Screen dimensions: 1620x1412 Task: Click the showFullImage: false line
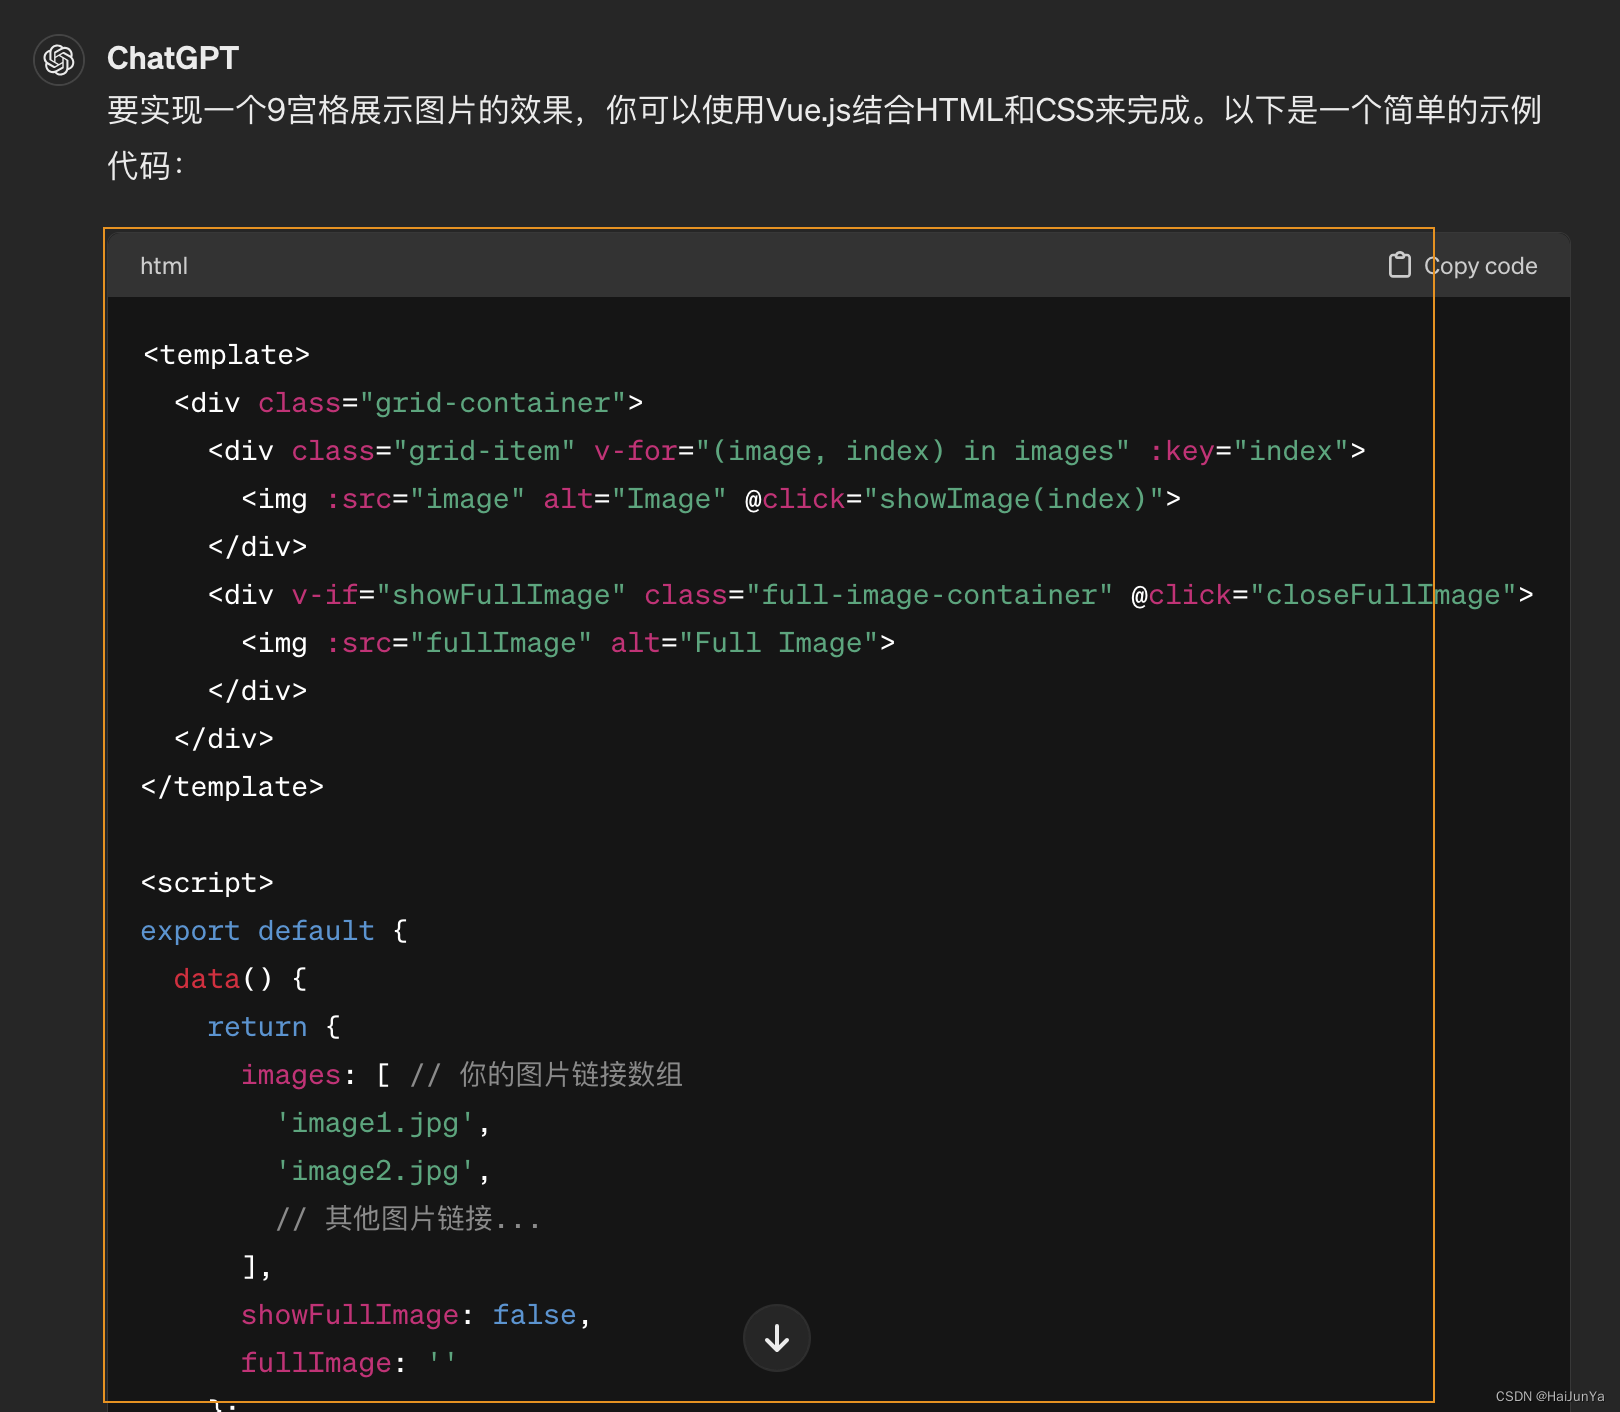(x=416, y=1315)
